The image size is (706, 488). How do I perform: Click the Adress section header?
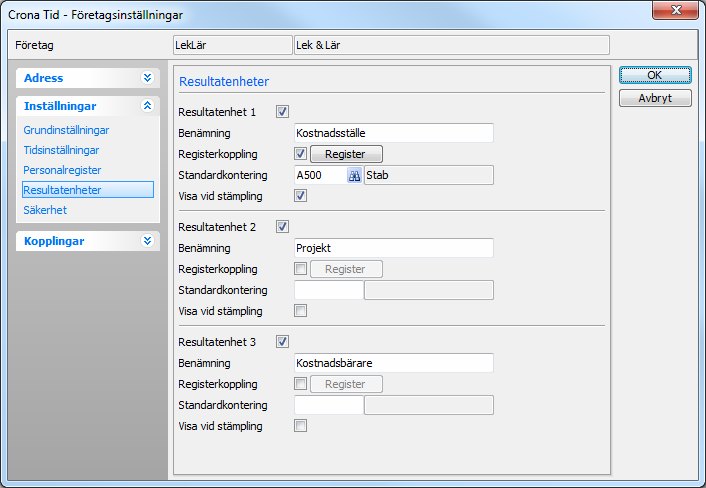[88, 78]
